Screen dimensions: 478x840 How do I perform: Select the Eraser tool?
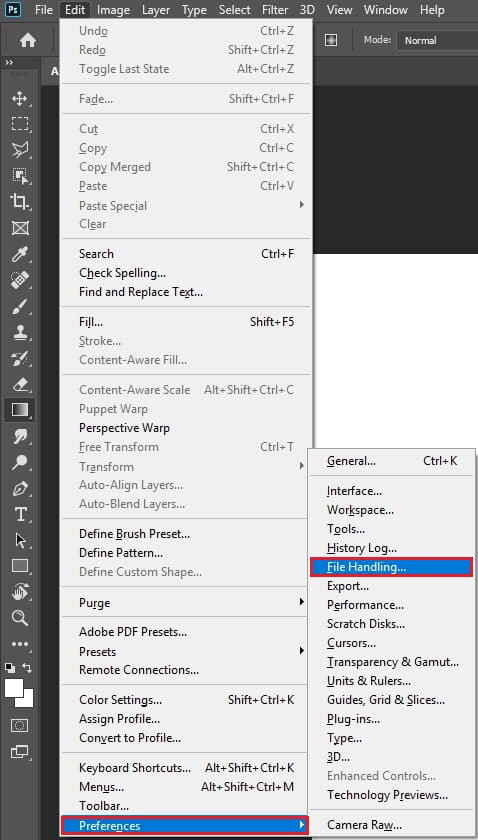[x=20, y=384]
